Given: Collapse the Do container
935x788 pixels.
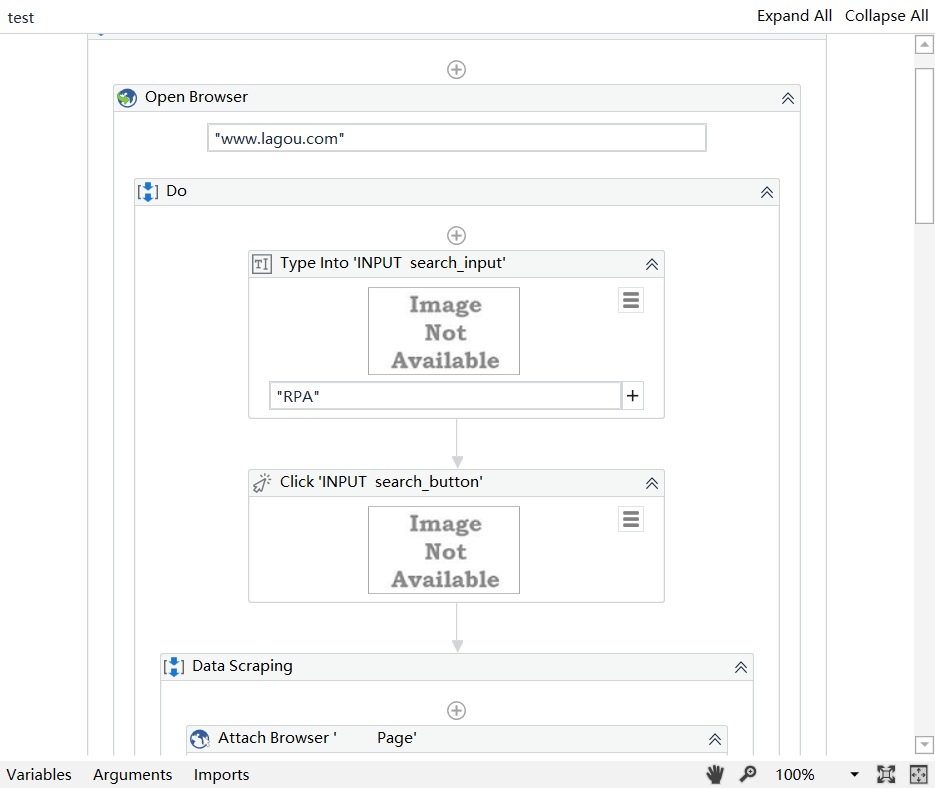Looking at the screenshot, I should (766, 191).
